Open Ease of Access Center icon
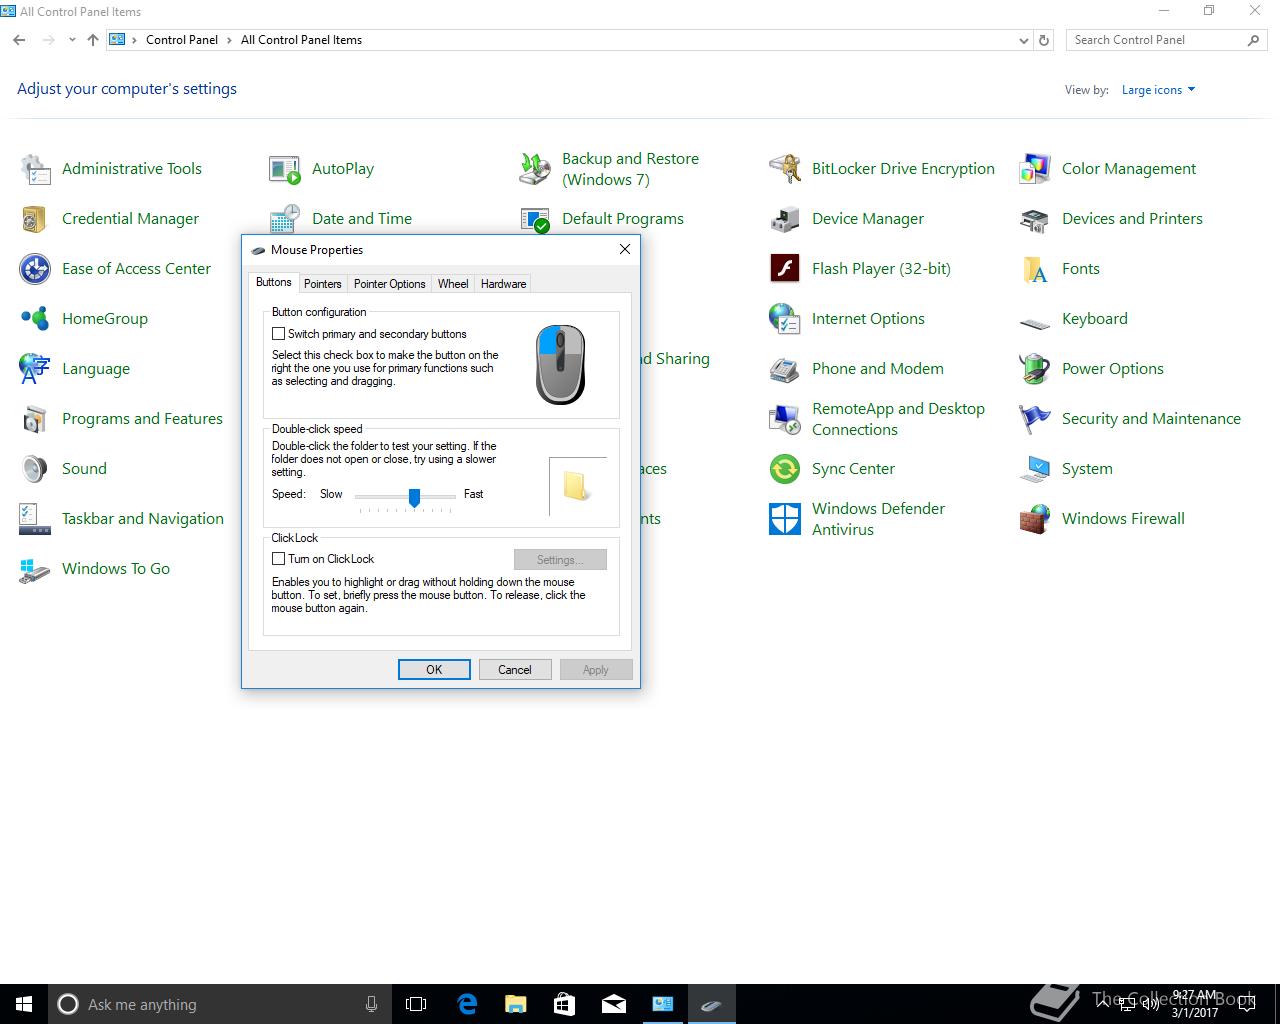1280x1024 pixels. click(x=35, y=269)
